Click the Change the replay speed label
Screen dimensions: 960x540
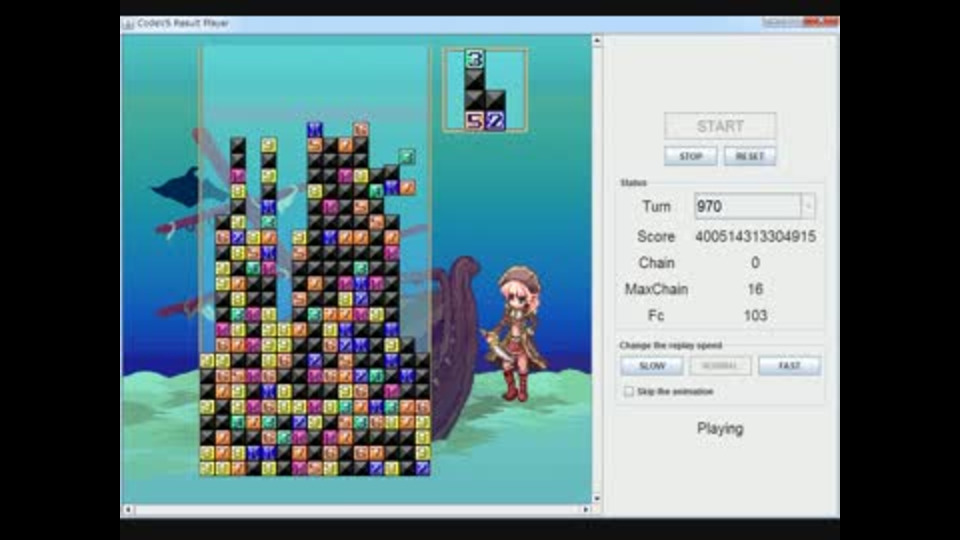click(670, 345)
